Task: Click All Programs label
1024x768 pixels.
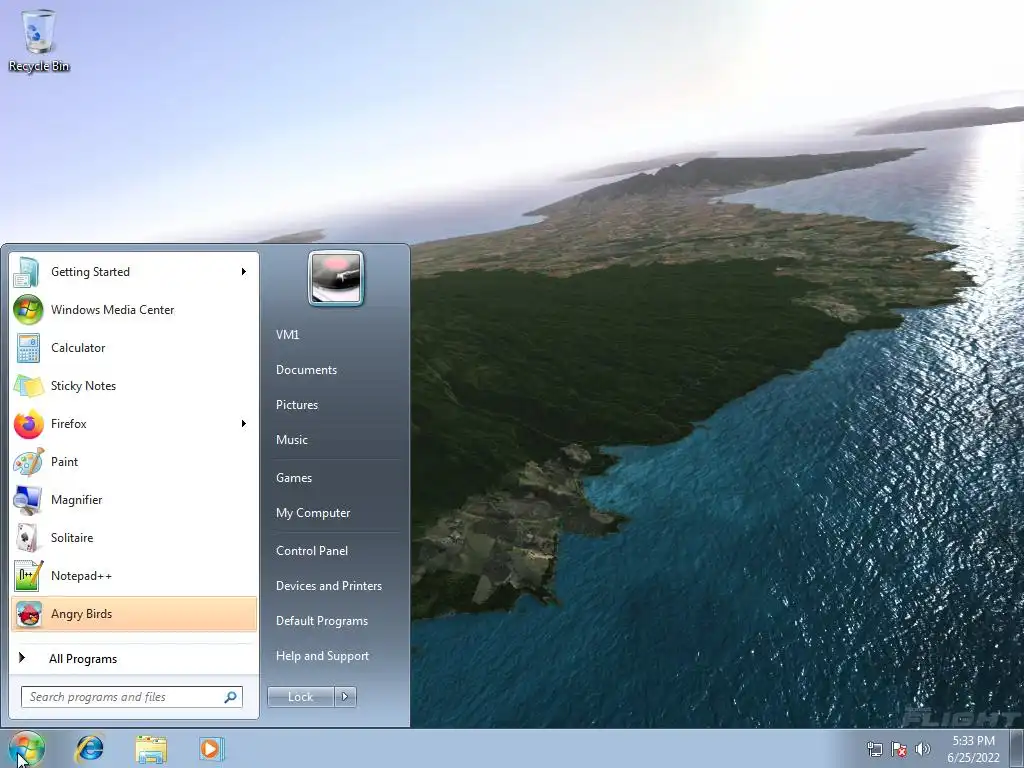Action: 83,659
